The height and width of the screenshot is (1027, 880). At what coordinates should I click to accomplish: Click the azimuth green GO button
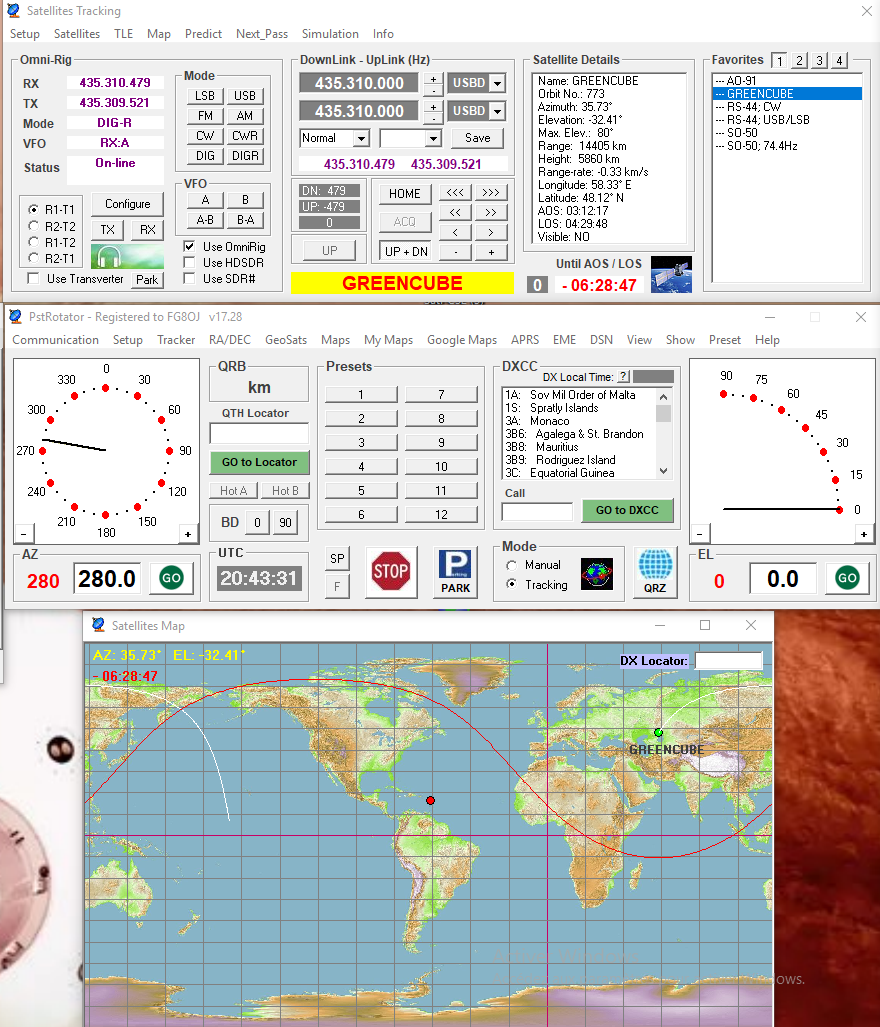(171, 578)
